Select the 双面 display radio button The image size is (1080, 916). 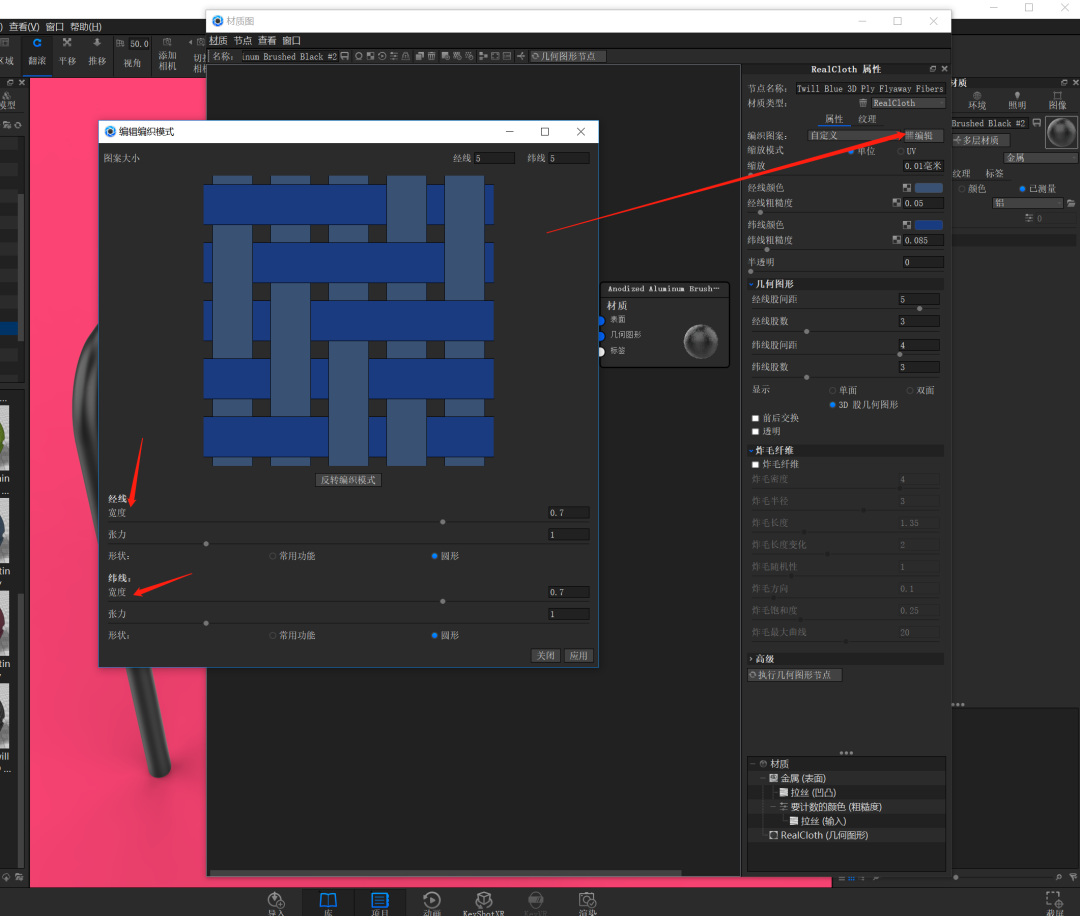(x=910, y=391)
